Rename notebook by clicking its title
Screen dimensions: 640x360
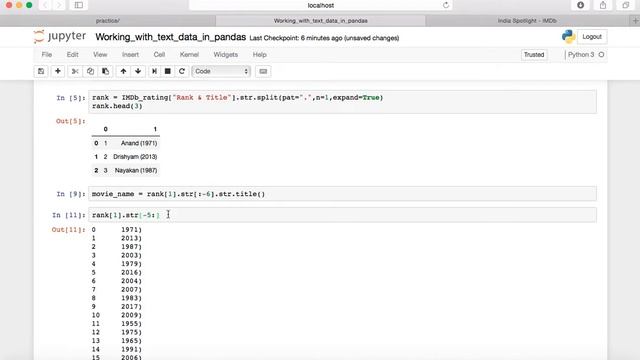pos(171,37)
